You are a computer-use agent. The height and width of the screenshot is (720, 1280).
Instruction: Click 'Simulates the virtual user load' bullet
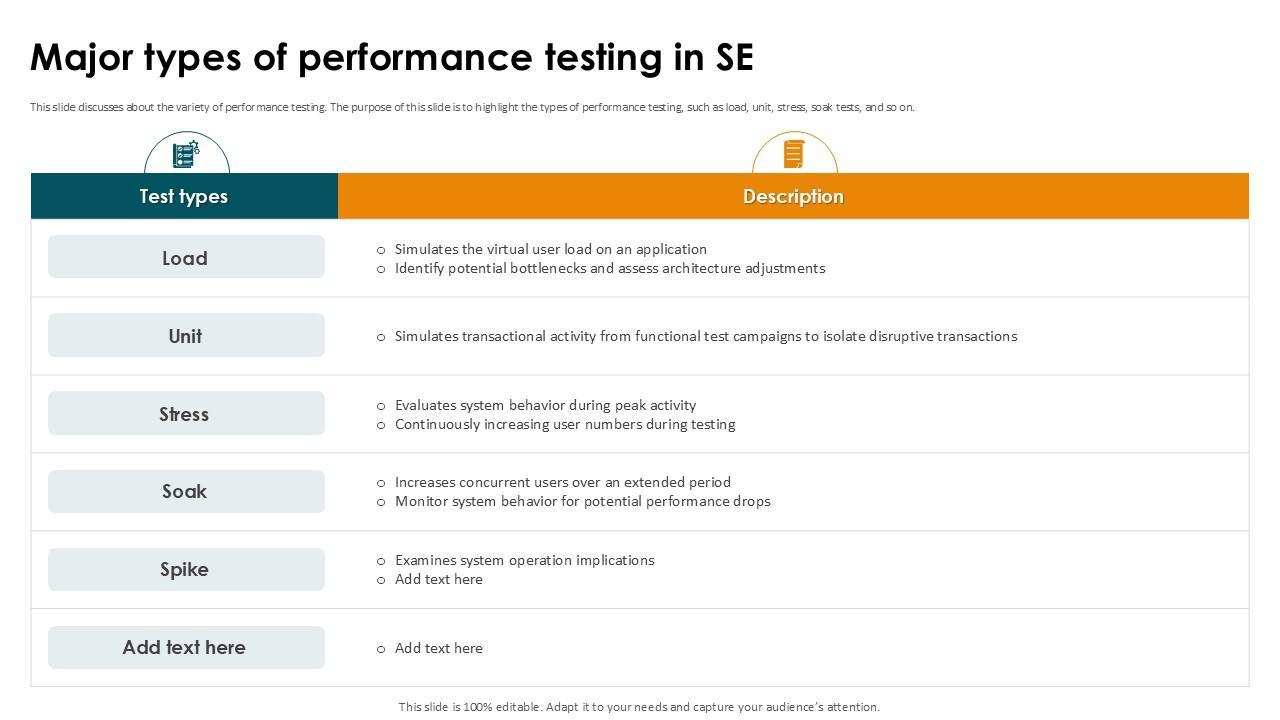[x=550, y=249]
